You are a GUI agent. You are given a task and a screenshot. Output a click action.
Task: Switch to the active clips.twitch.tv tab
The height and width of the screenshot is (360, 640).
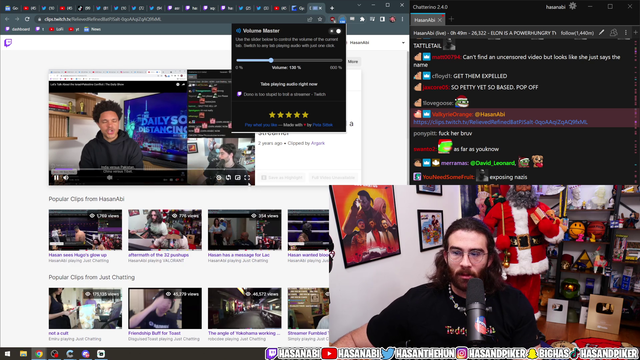click(x=315, y=8)
